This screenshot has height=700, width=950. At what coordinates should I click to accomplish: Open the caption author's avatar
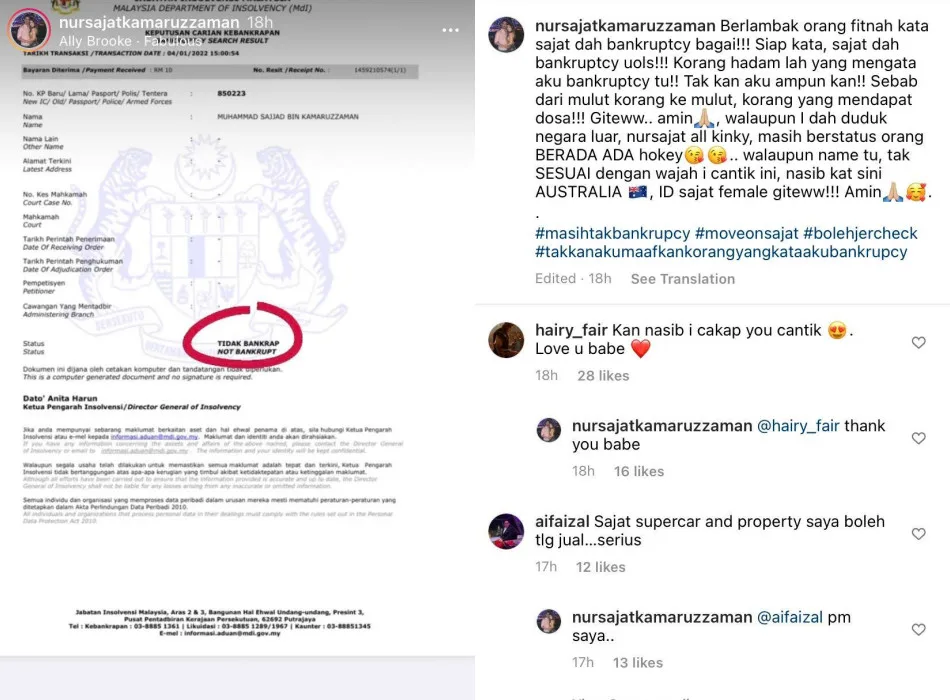506,35
